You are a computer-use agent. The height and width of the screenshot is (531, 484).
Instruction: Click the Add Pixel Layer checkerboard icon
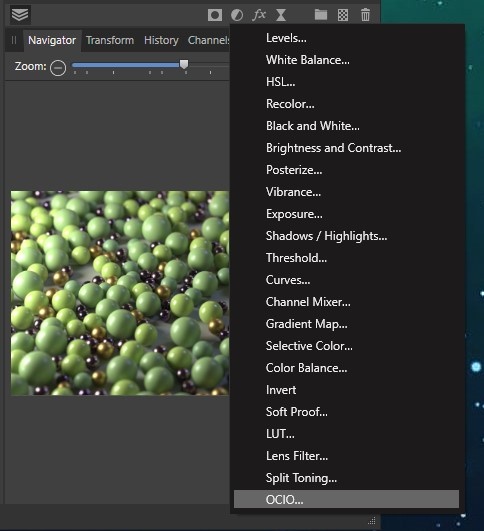point(343,15)
